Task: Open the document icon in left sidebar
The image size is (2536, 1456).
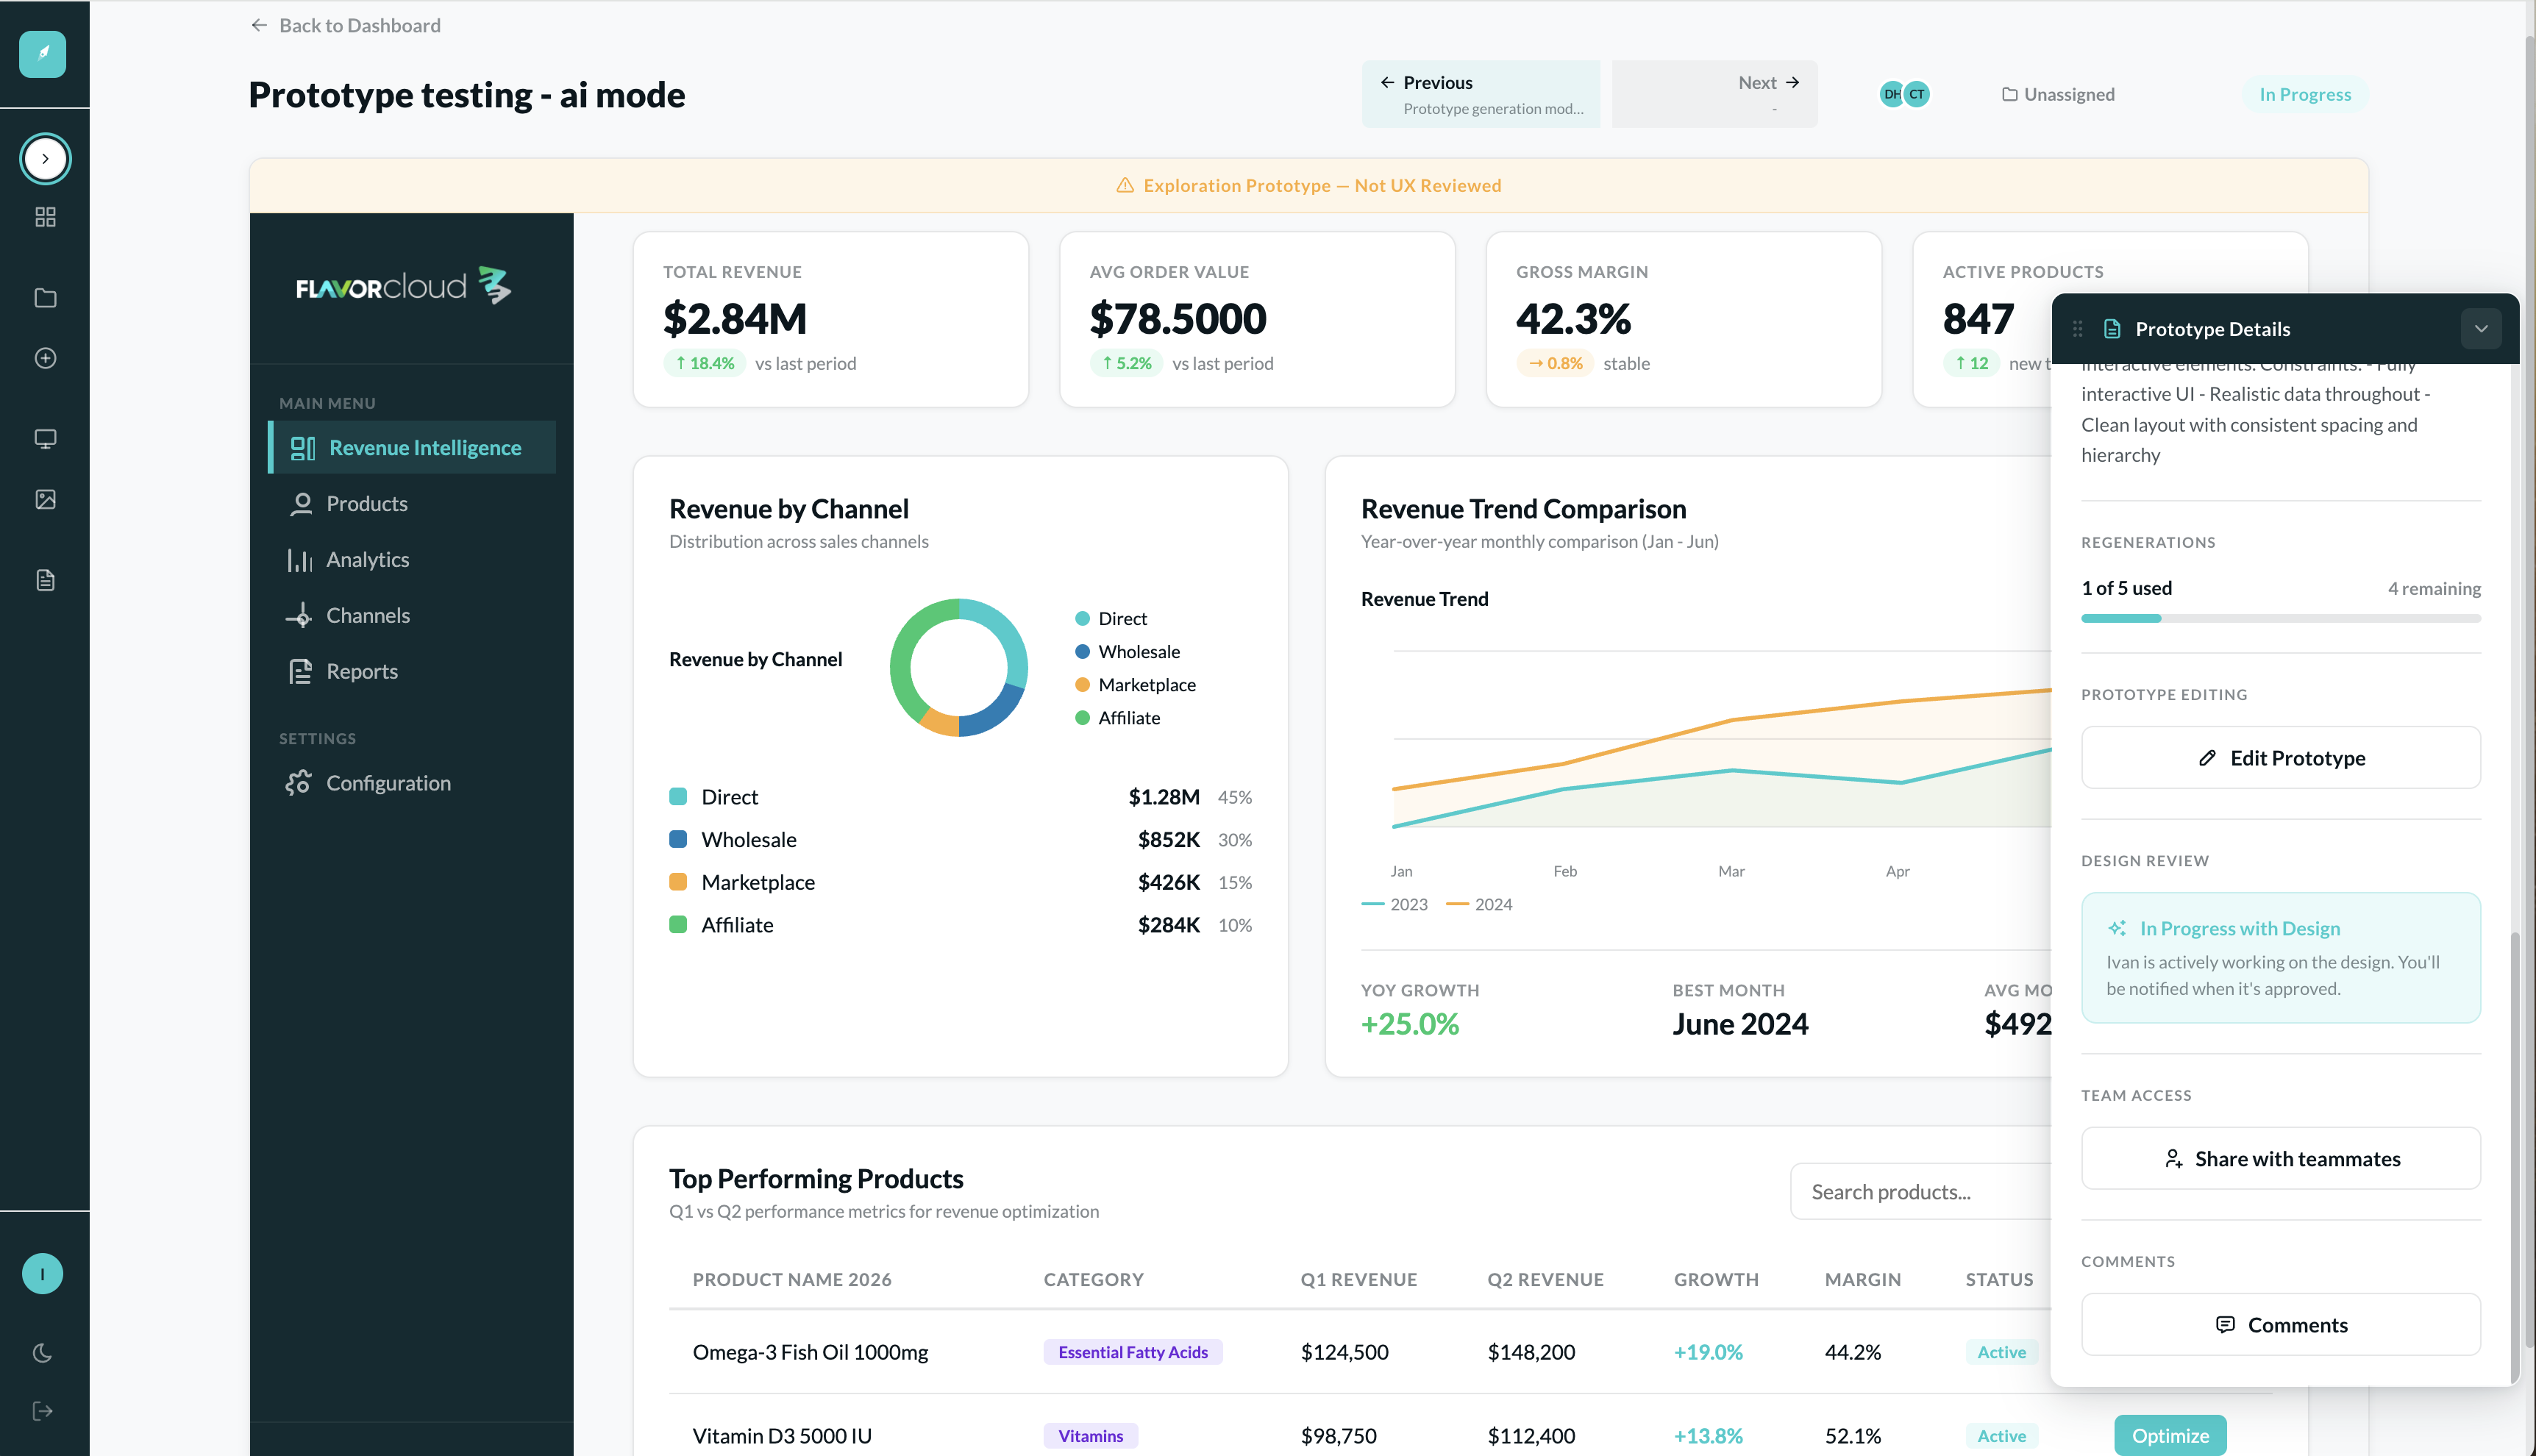Action: 45,580
